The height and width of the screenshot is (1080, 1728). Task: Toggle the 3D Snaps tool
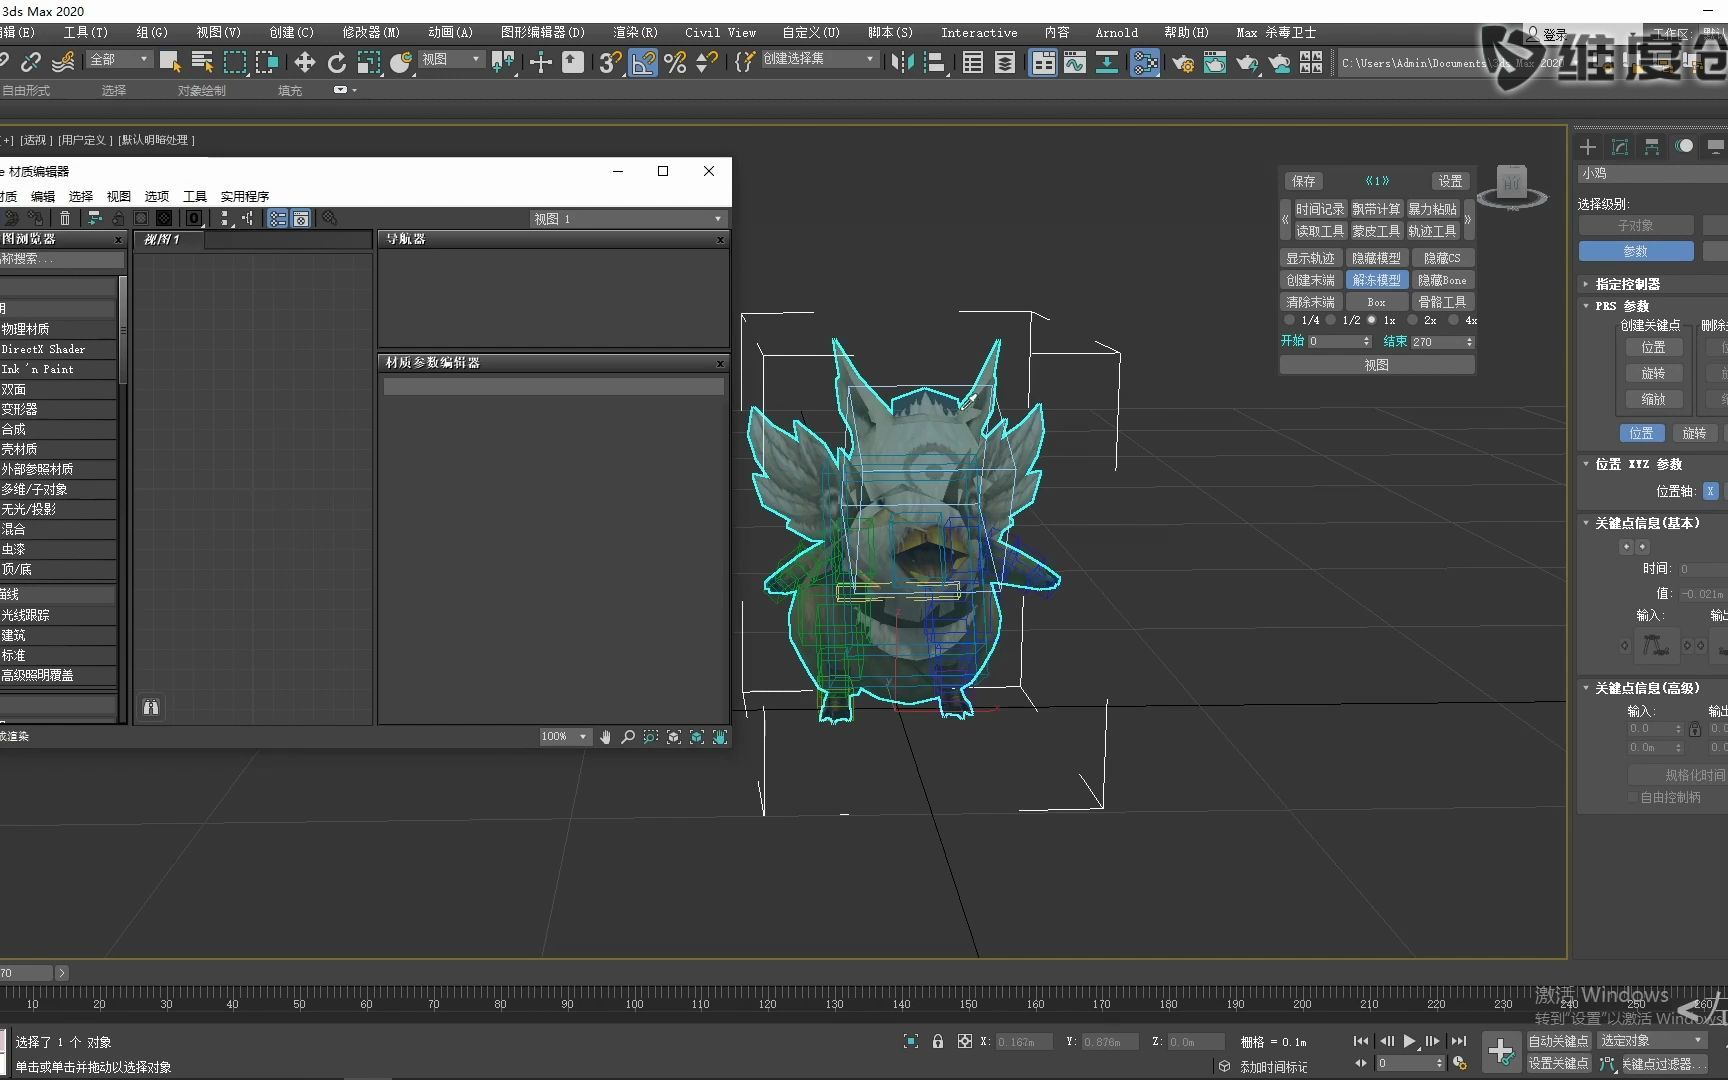610,62
